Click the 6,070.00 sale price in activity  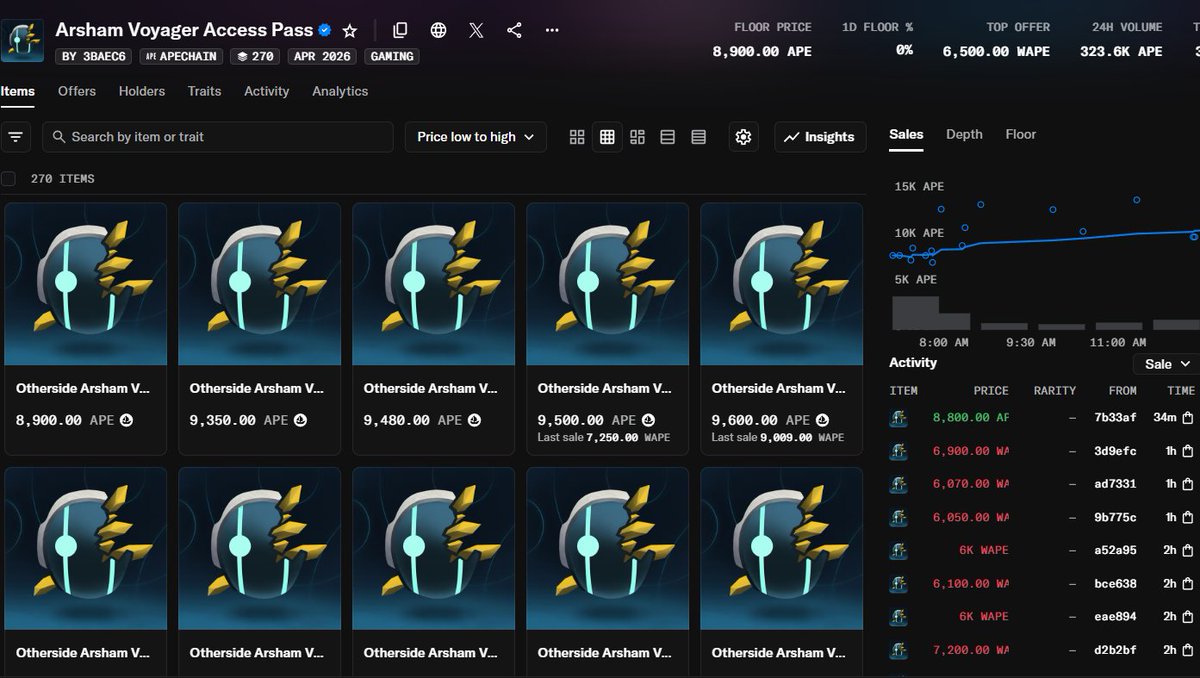click(x=970, y=484)
